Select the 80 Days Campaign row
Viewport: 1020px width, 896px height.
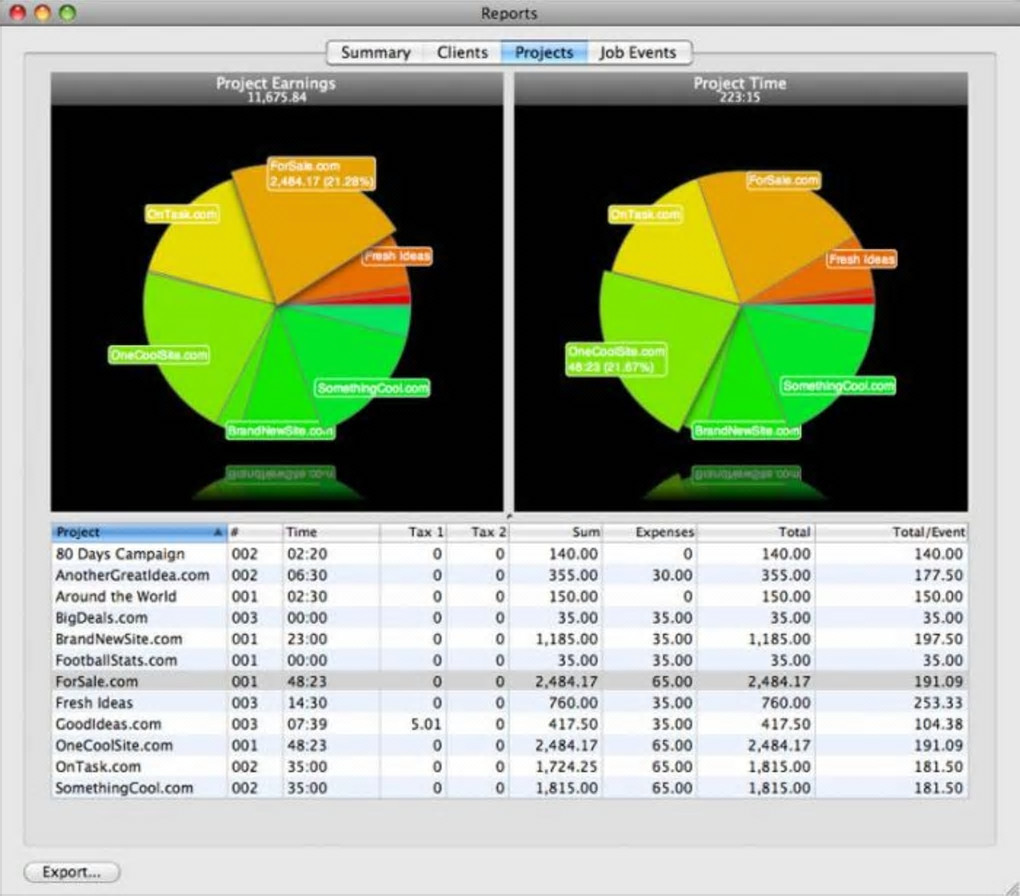coord(509,554)
